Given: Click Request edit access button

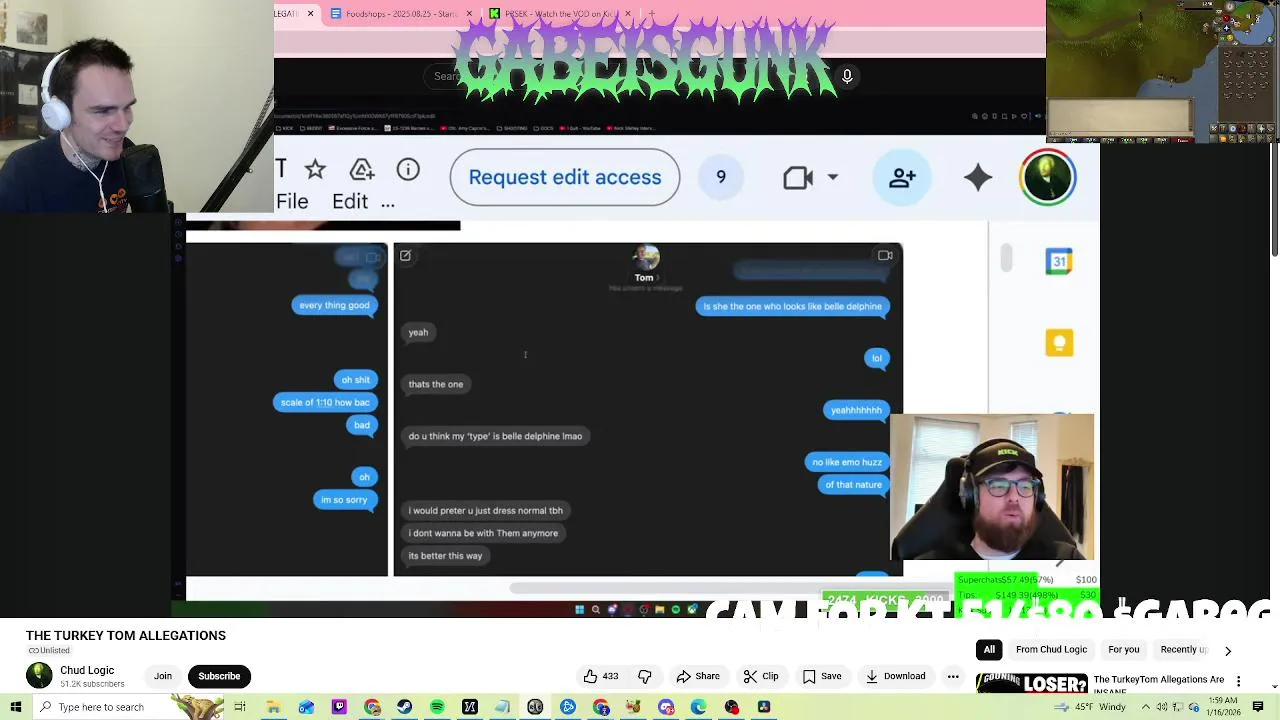Looking at the screenshot, I should coord(565,178).
